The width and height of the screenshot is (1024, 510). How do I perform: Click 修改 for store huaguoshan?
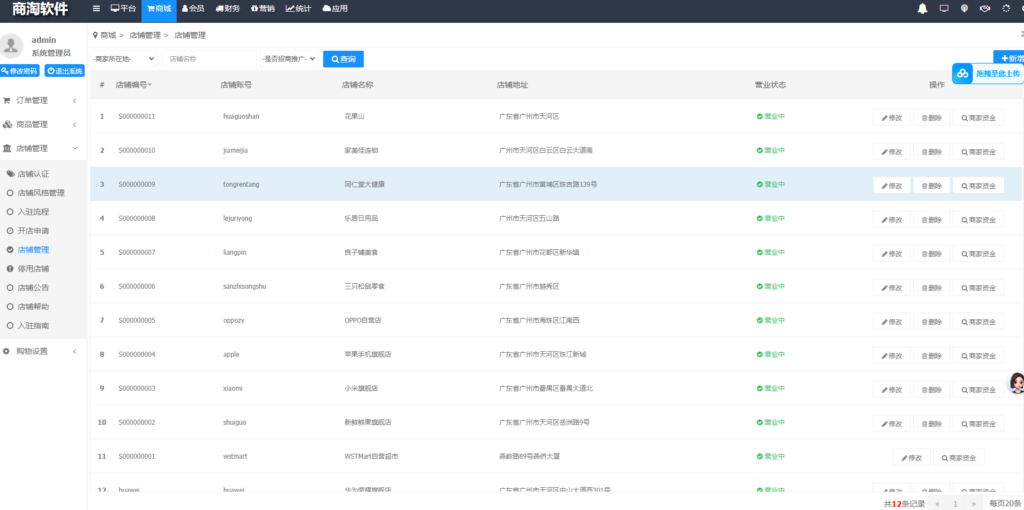[891, 117]
